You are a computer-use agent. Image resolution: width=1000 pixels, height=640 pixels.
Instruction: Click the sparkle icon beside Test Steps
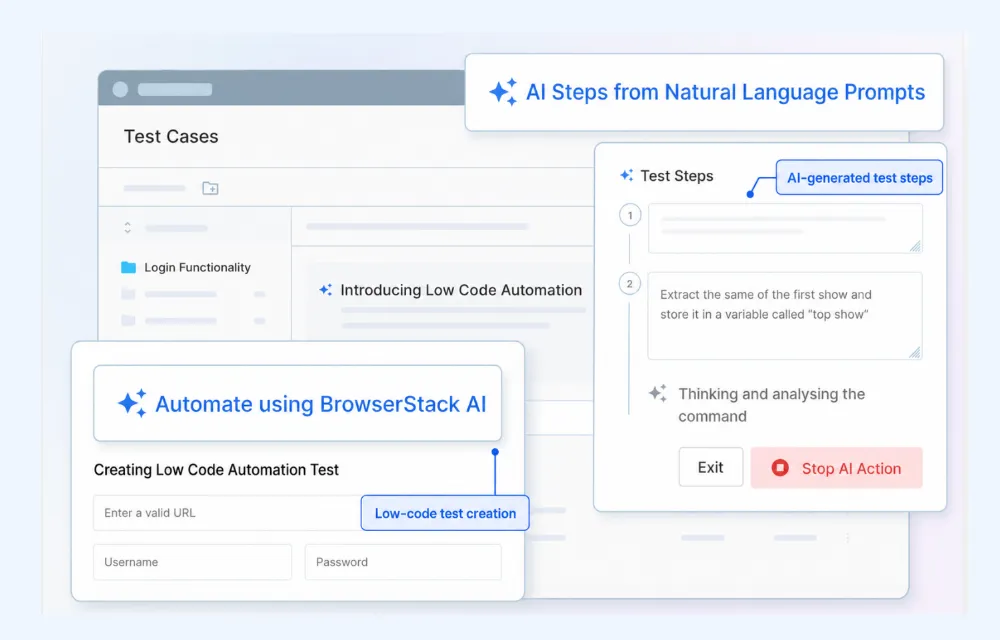[627, 175]
